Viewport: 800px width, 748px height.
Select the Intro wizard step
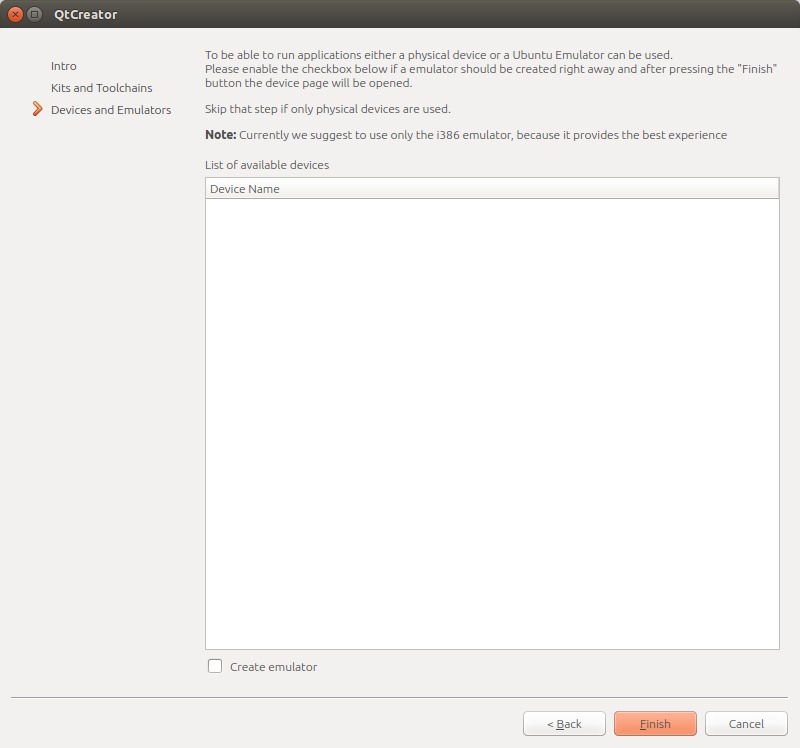[64, 66]
